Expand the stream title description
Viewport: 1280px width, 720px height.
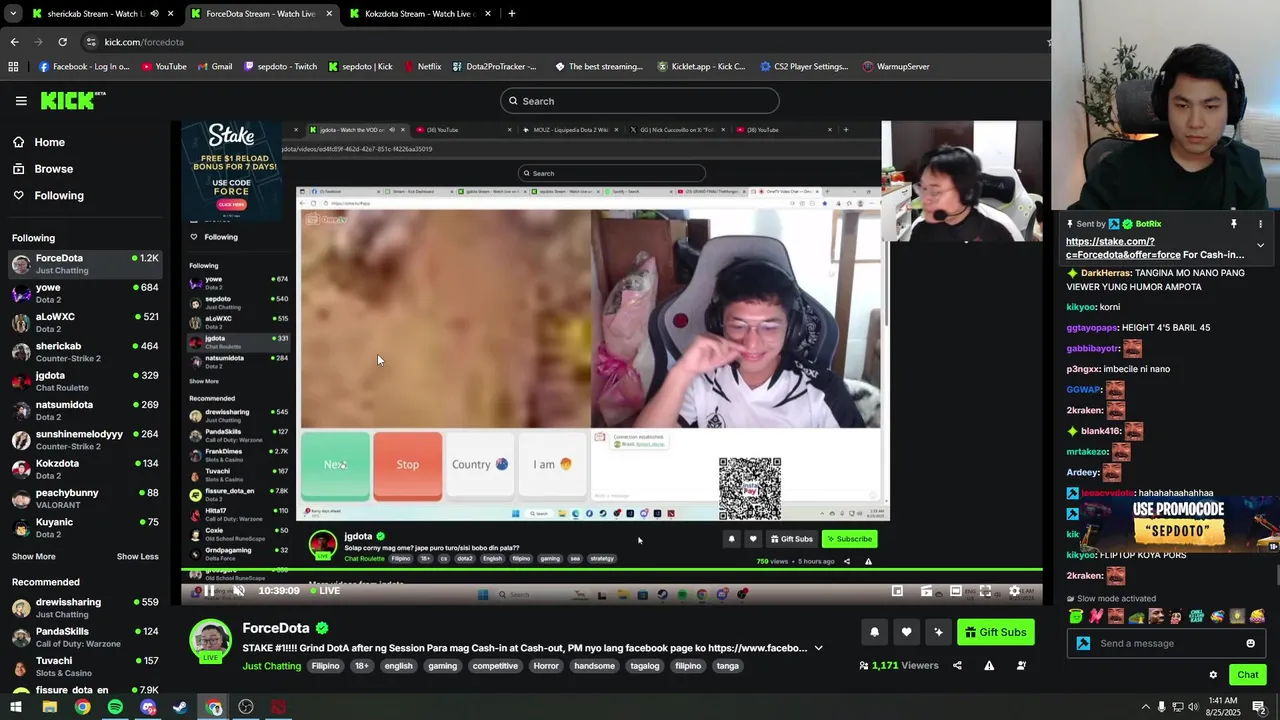coord(818,648)
